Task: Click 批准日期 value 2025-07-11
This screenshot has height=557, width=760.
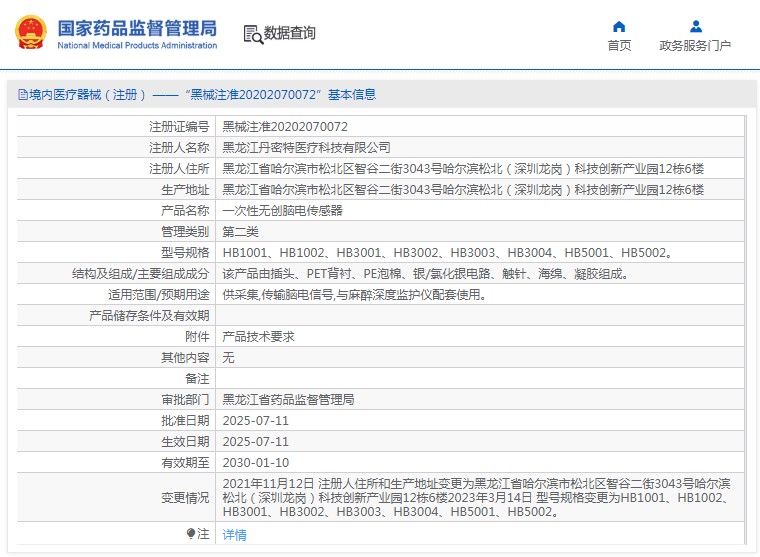Action: [255, 421]
